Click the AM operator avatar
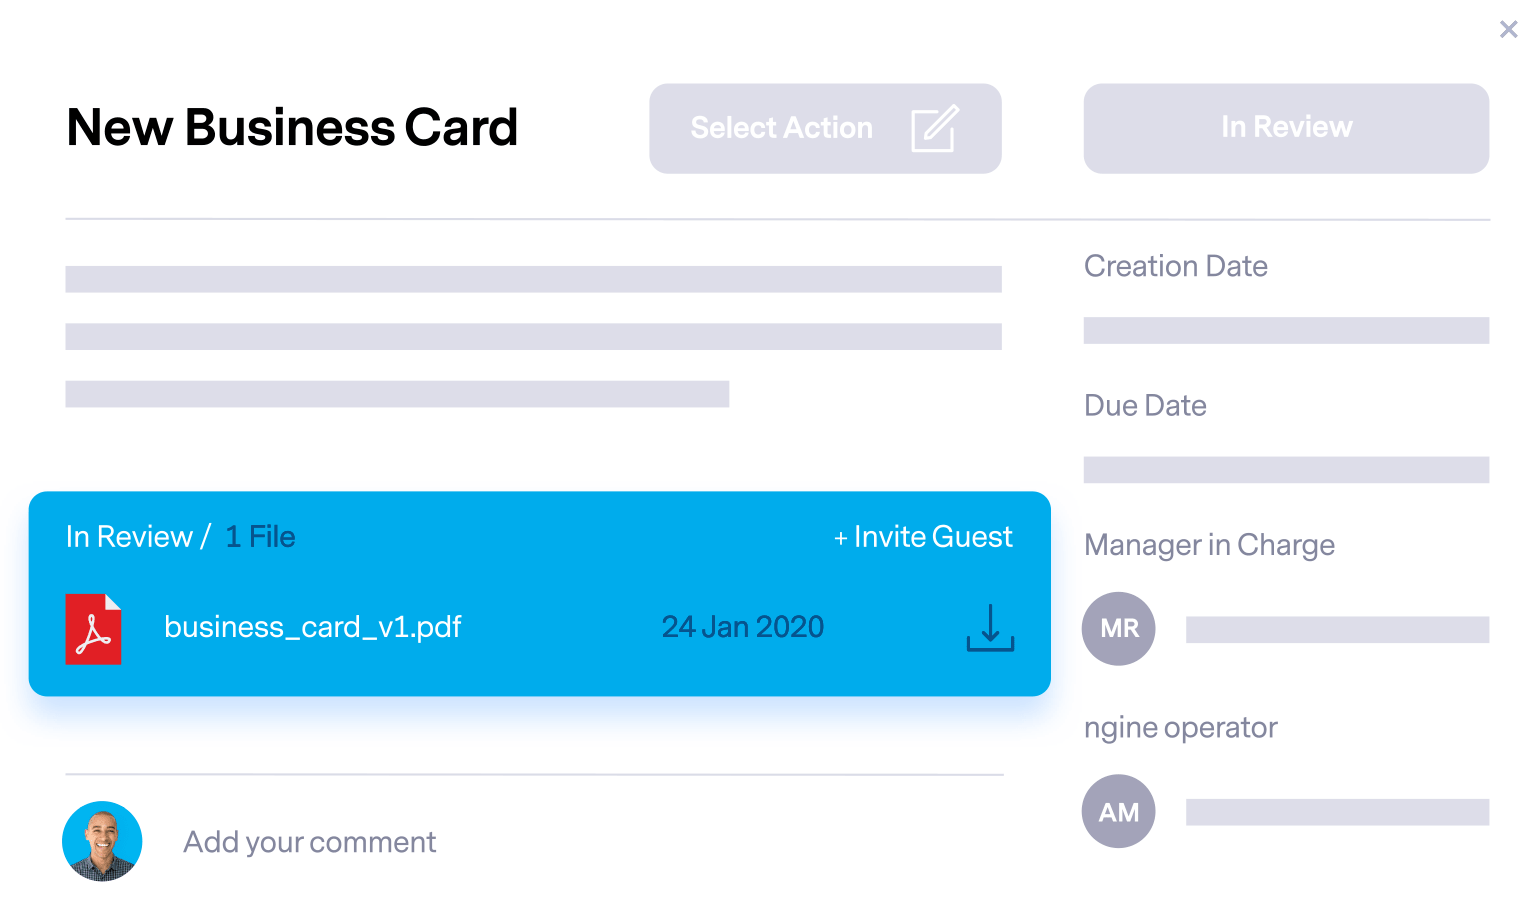 (x=1119, y=811)
